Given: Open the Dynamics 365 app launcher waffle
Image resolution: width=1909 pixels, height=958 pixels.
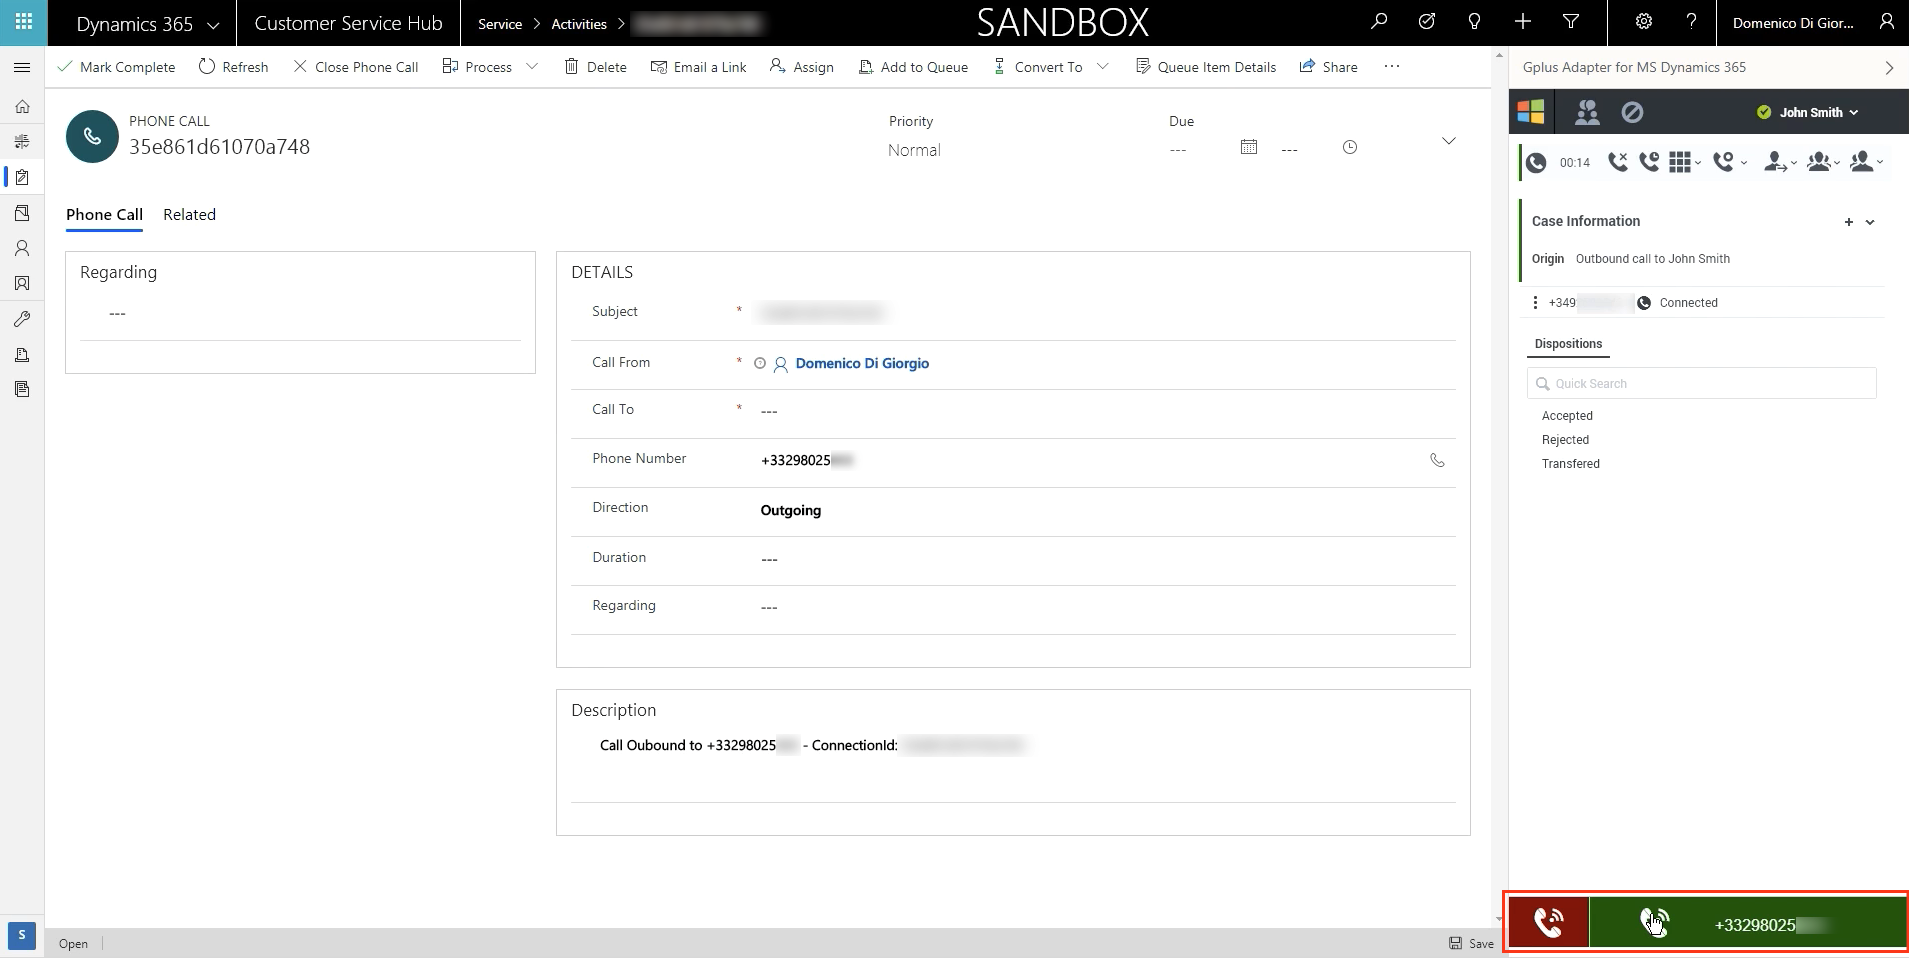Looking at the screenshot, I should tap(23, 22).
